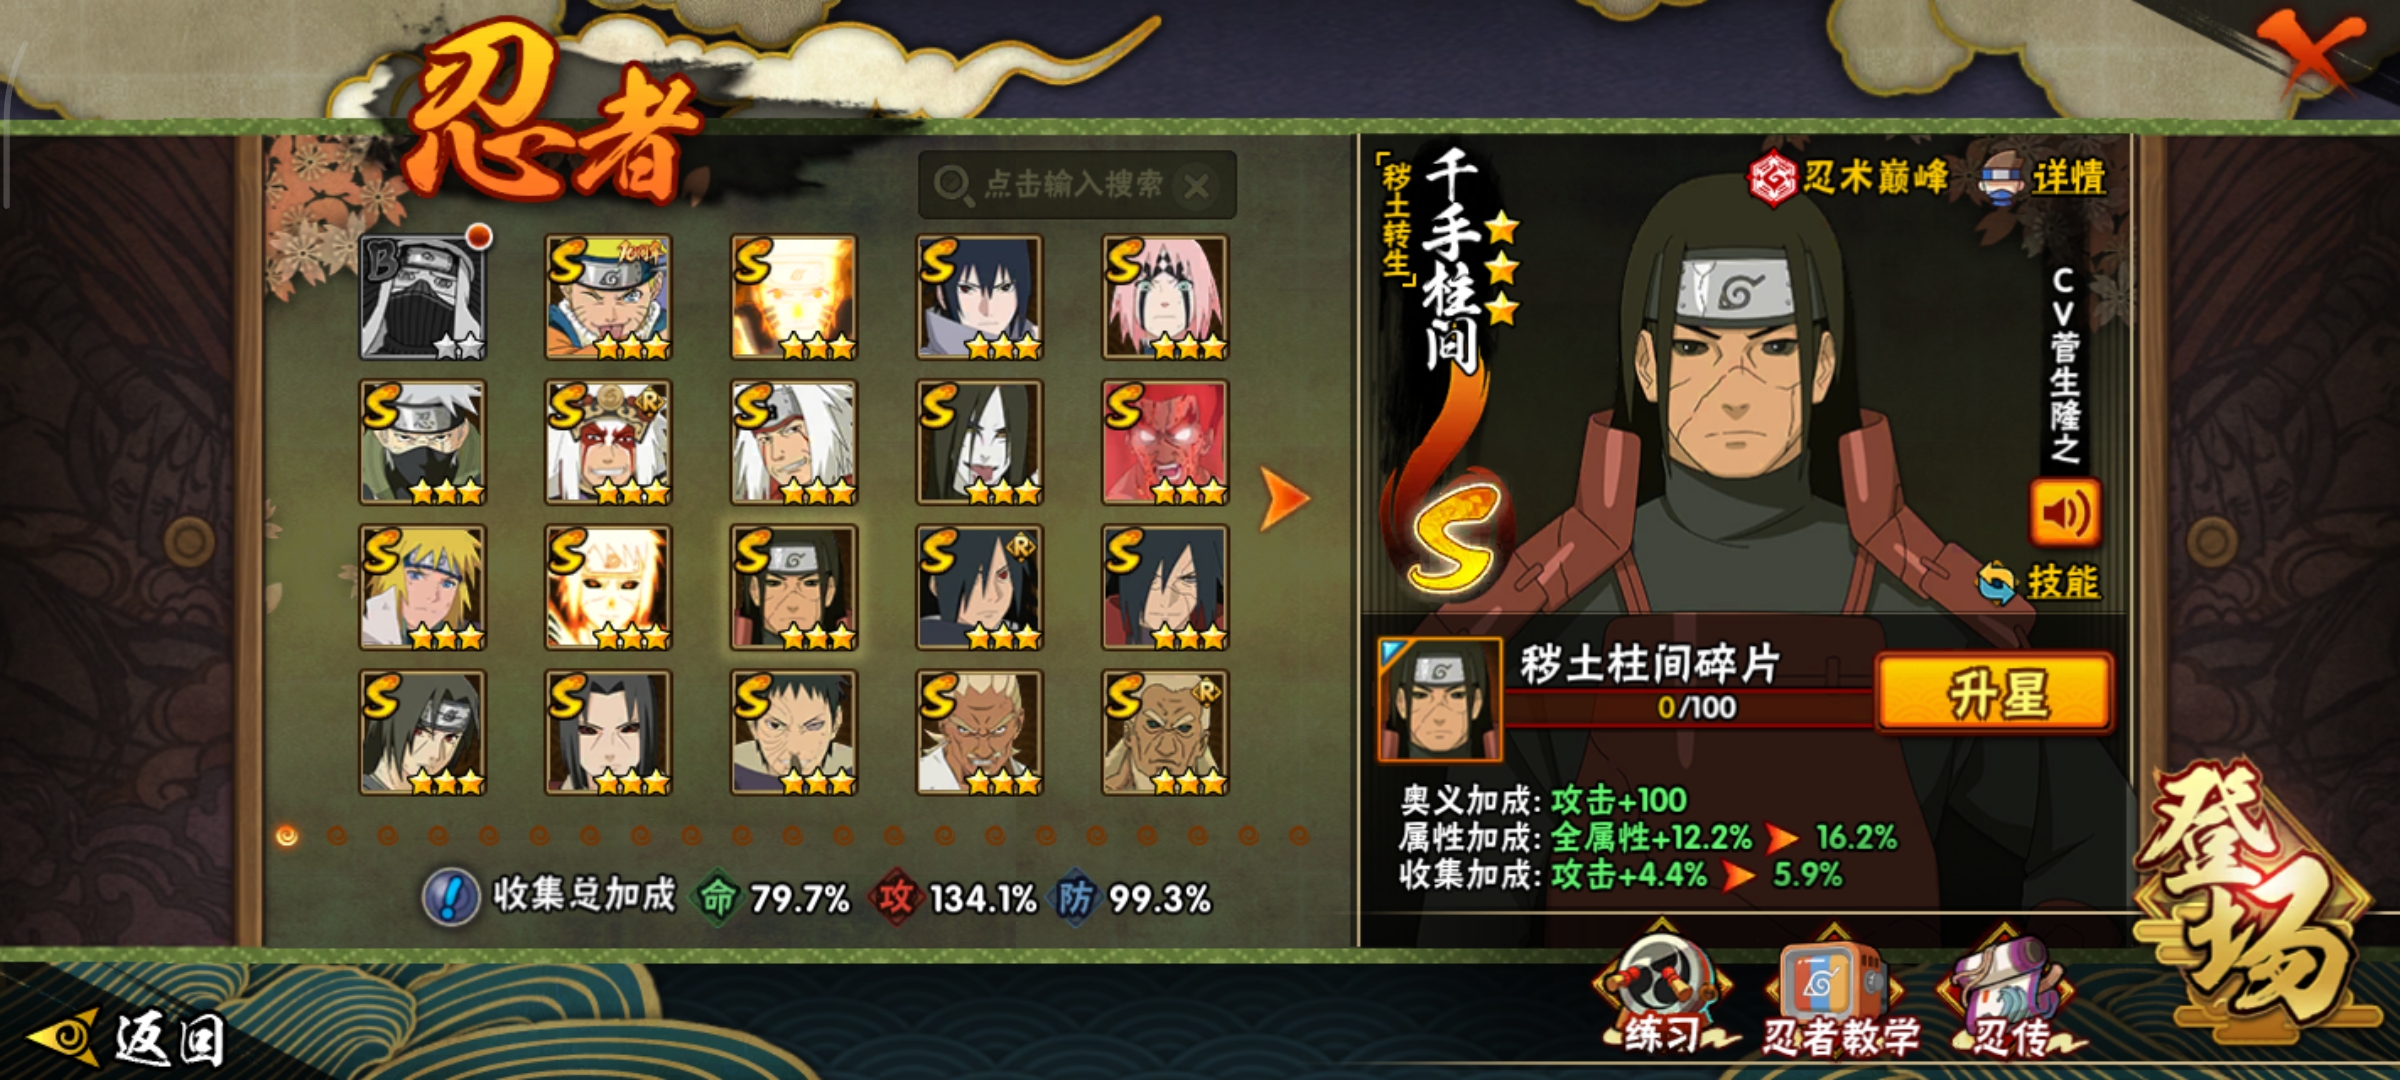2400x1080 pixels.
Task: Select the B-rank masked ninja thumbnail
Action: (423, 297)
